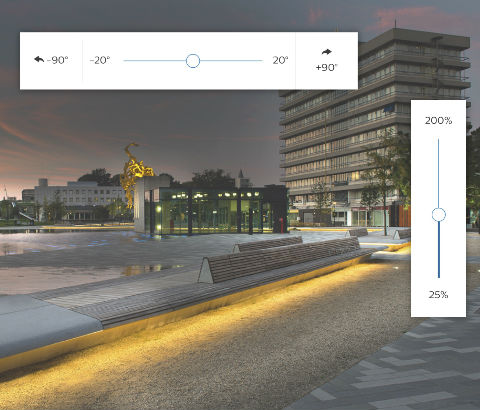The height and width of the screenshot is (410, 480).
Task: Select the 20° maximum rotation label
Action: pyautogui.click(x=280, y=60)
